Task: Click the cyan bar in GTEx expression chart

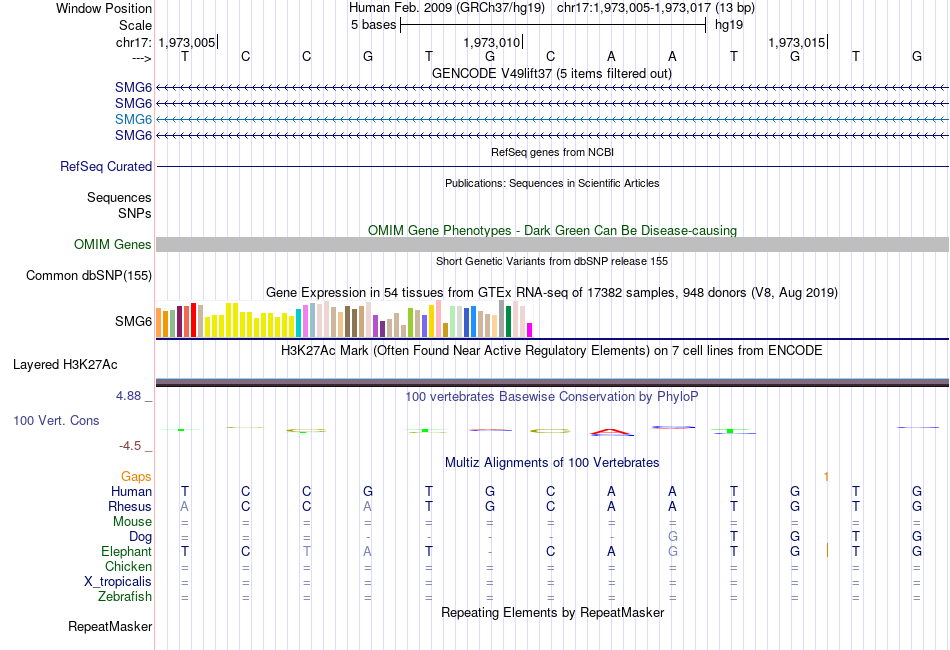Action: [299, 323]
